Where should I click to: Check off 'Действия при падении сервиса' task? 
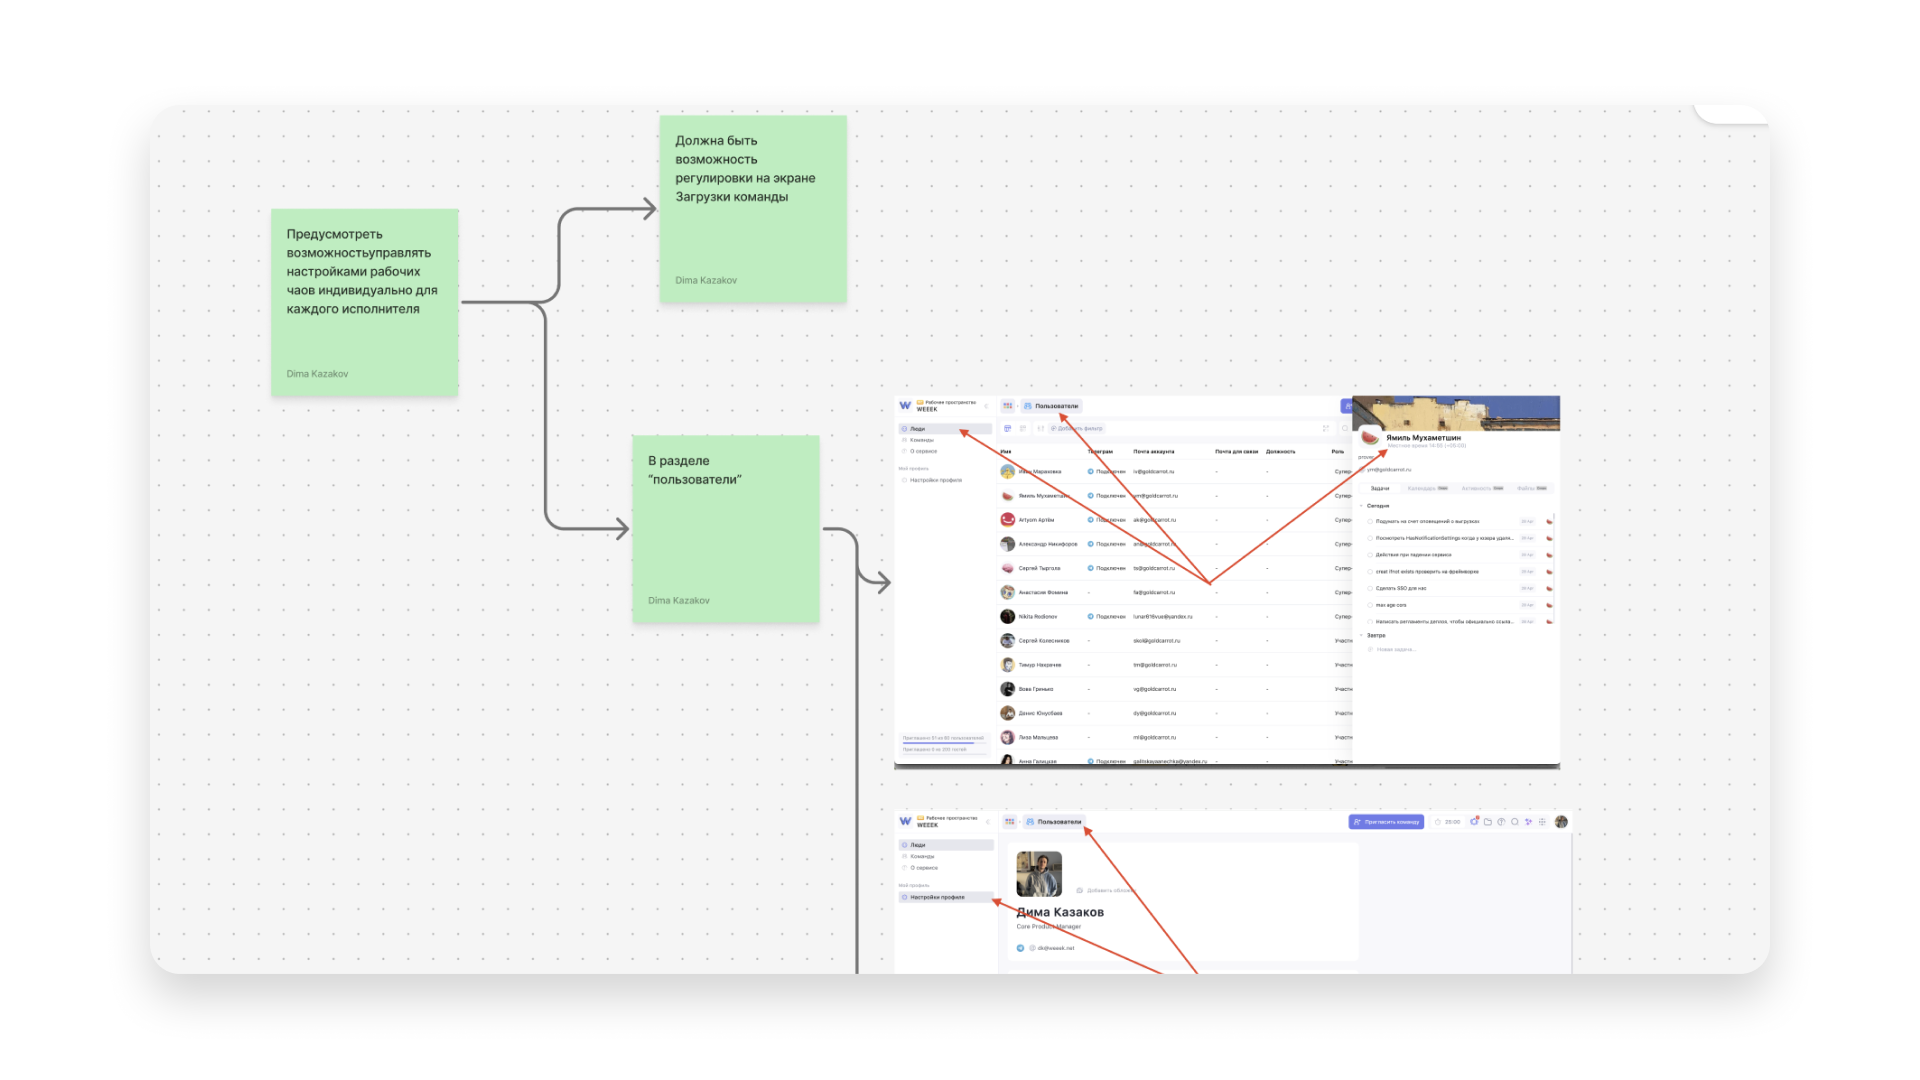tap(1370, 555)
